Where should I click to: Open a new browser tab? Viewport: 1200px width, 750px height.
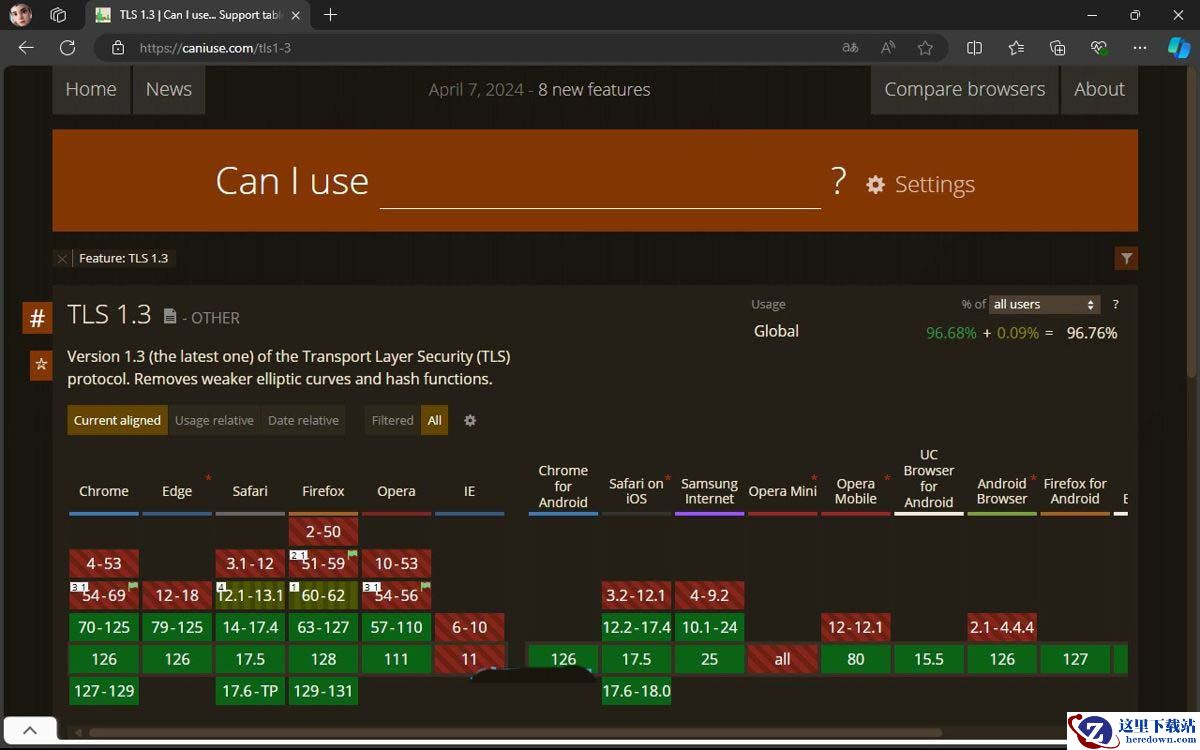click(x=330, y=15)
